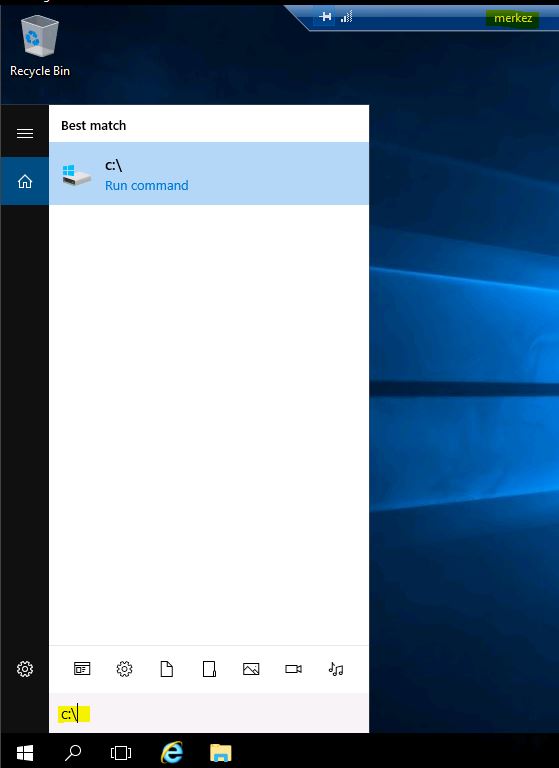The image size is (559, 768).
Task: Filter search results by Videos
Action: (293, 669)
